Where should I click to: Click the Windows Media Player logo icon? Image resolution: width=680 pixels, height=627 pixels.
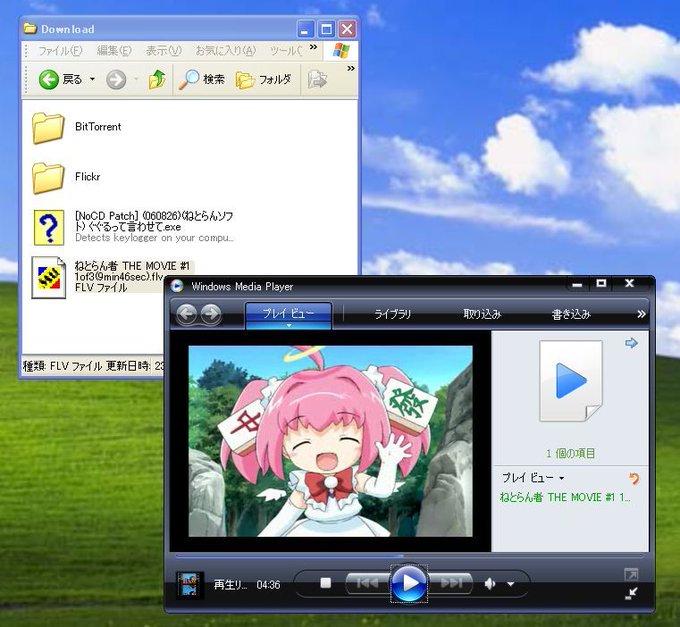177,286
